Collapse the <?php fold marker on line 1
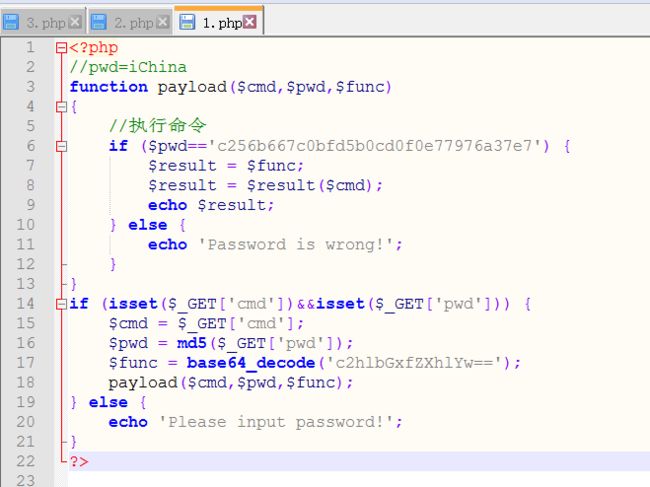The width and height of the screenshot is (650, 487). click(x=61, y=48)
